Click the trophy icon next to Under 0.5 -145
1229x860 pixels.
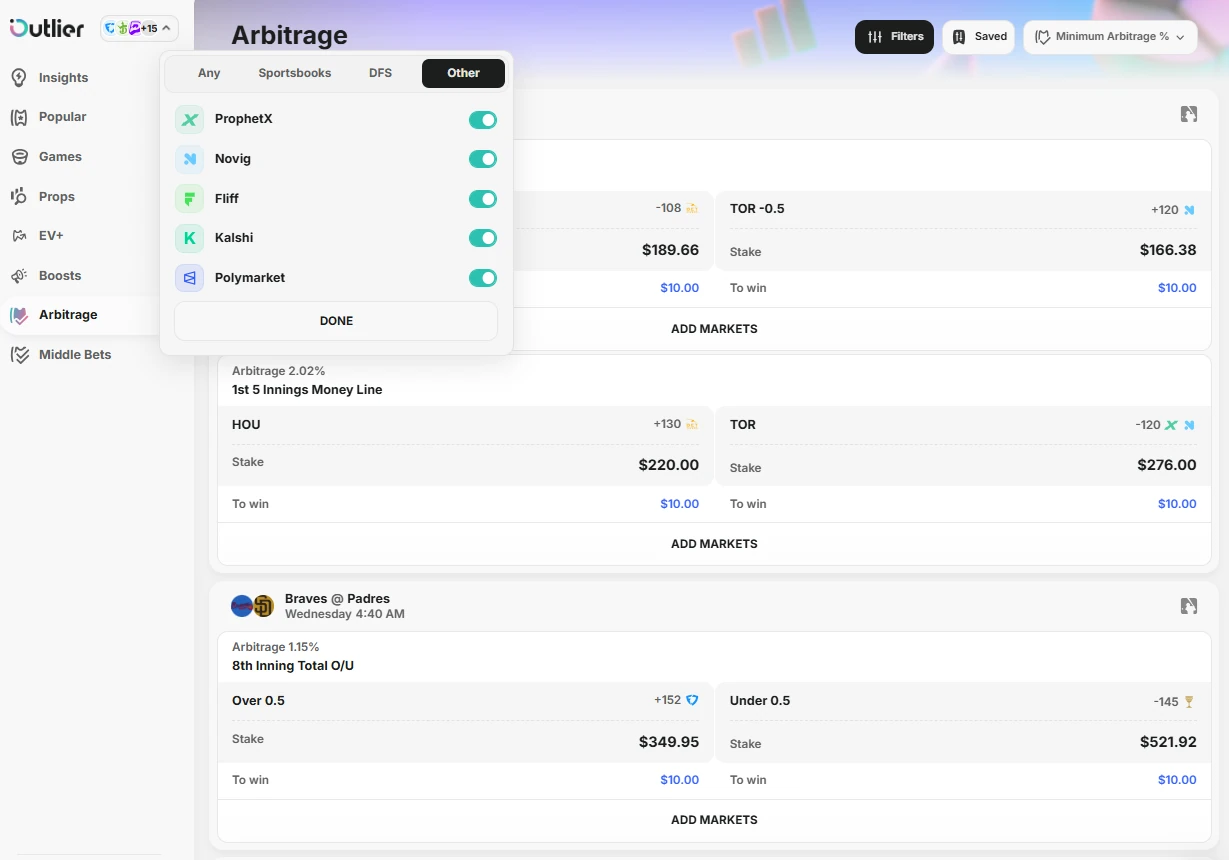tap(1189, 702)
